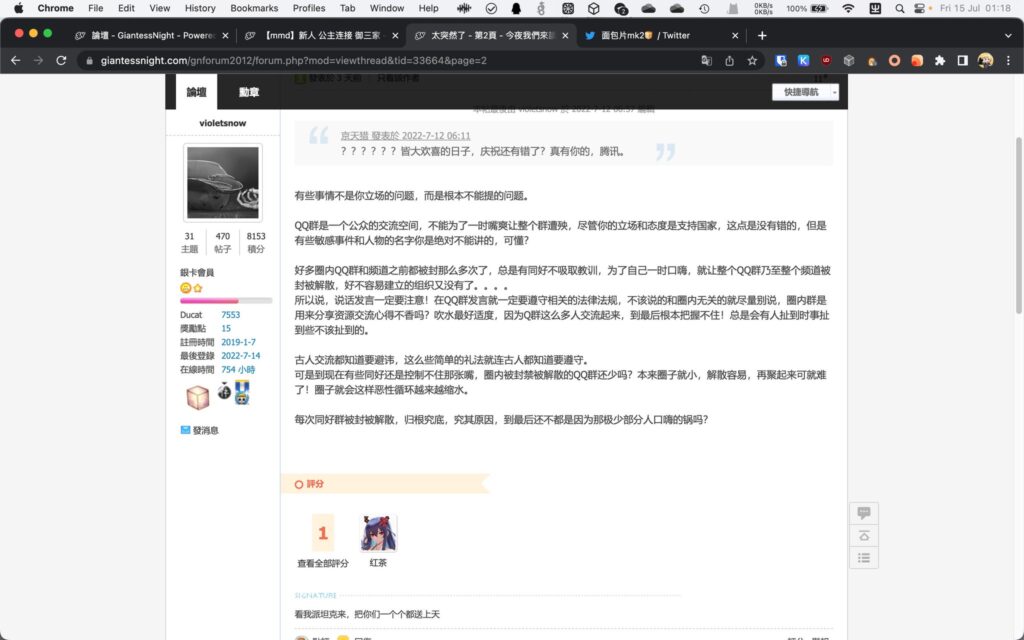Toggle Chrome side panel button
Viewport: 1024px width, 640px height.
962,60
